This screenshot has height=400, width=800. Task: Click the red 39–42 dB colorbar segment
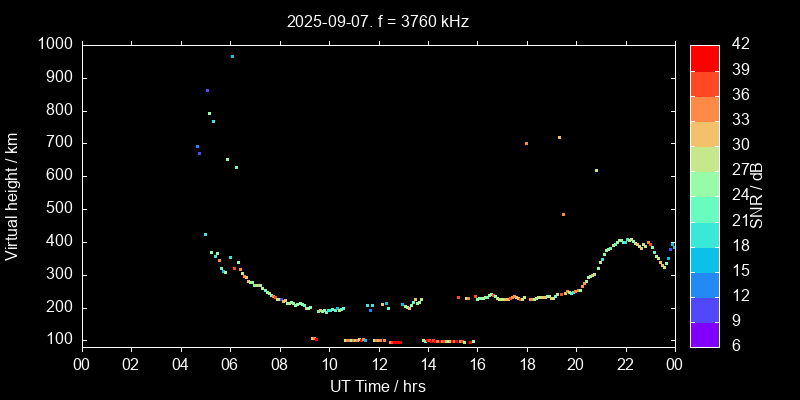[x=705, y=57]
